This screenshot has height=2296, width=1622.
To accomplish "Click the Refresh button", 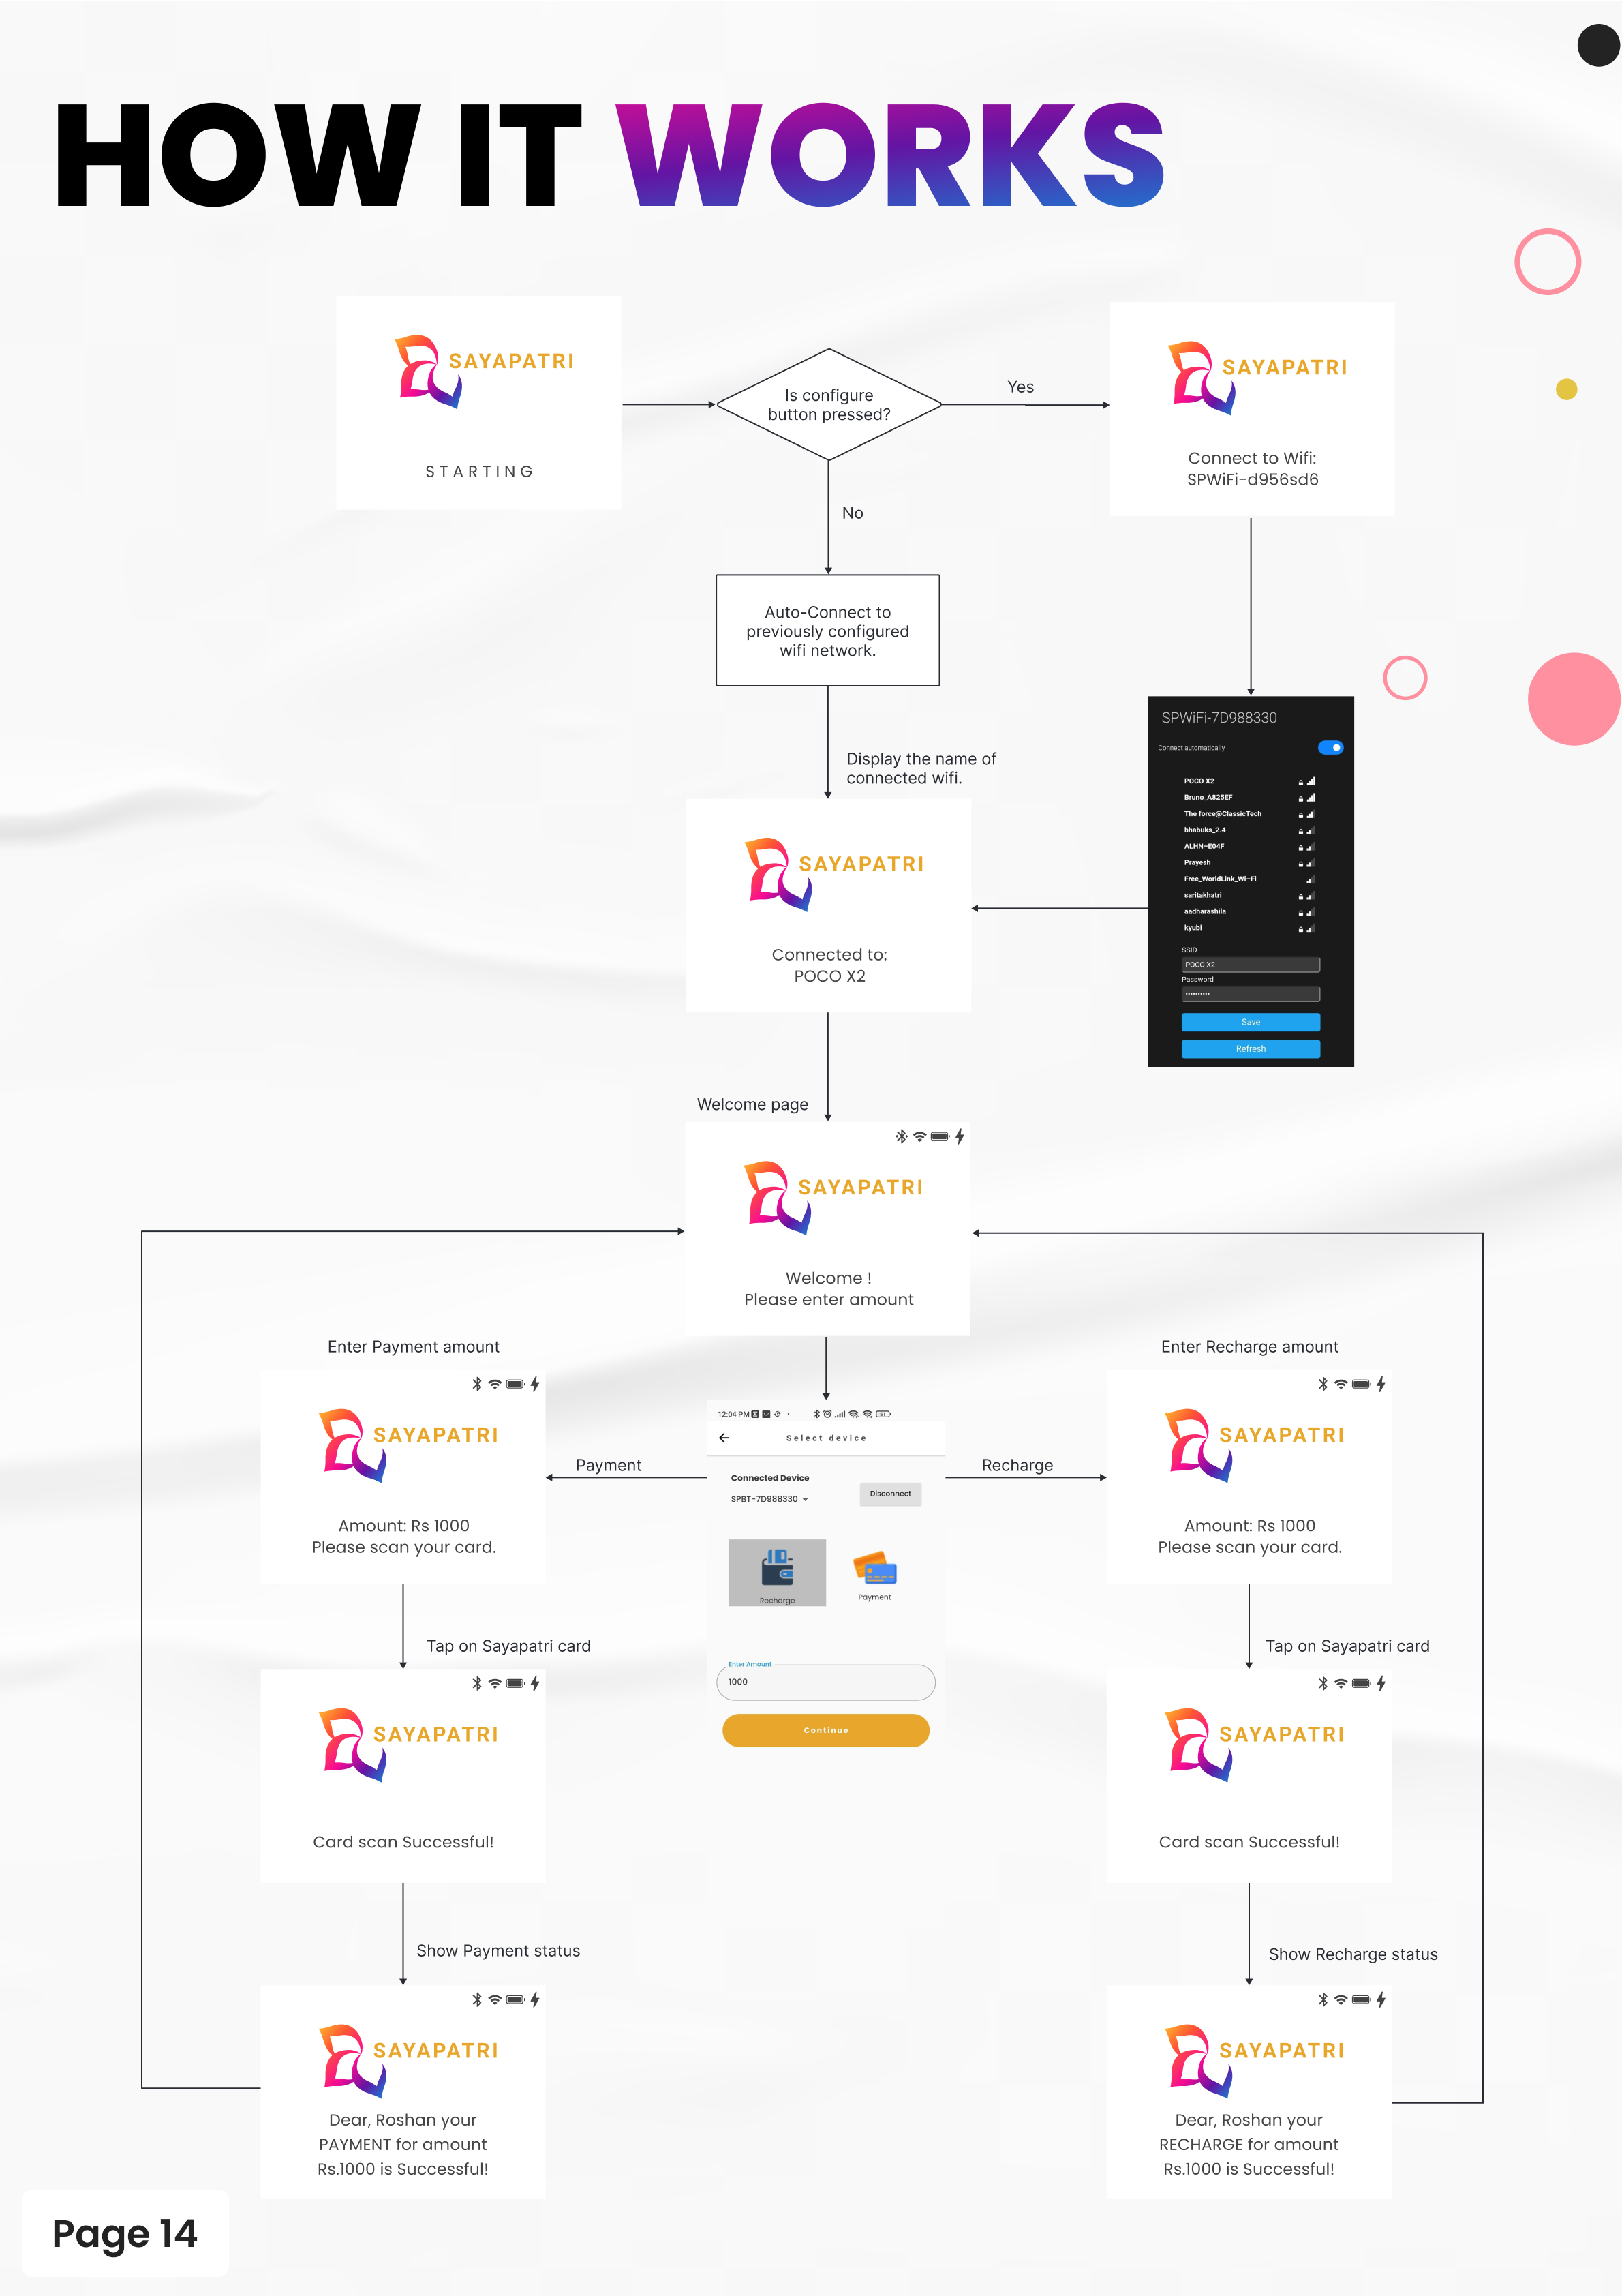I will click(1250, 1049).
